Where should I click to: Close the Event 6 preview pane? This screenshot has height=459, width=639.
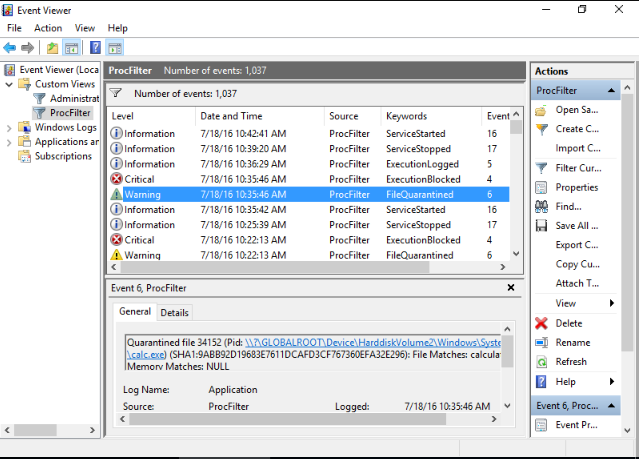pos(511,288)
